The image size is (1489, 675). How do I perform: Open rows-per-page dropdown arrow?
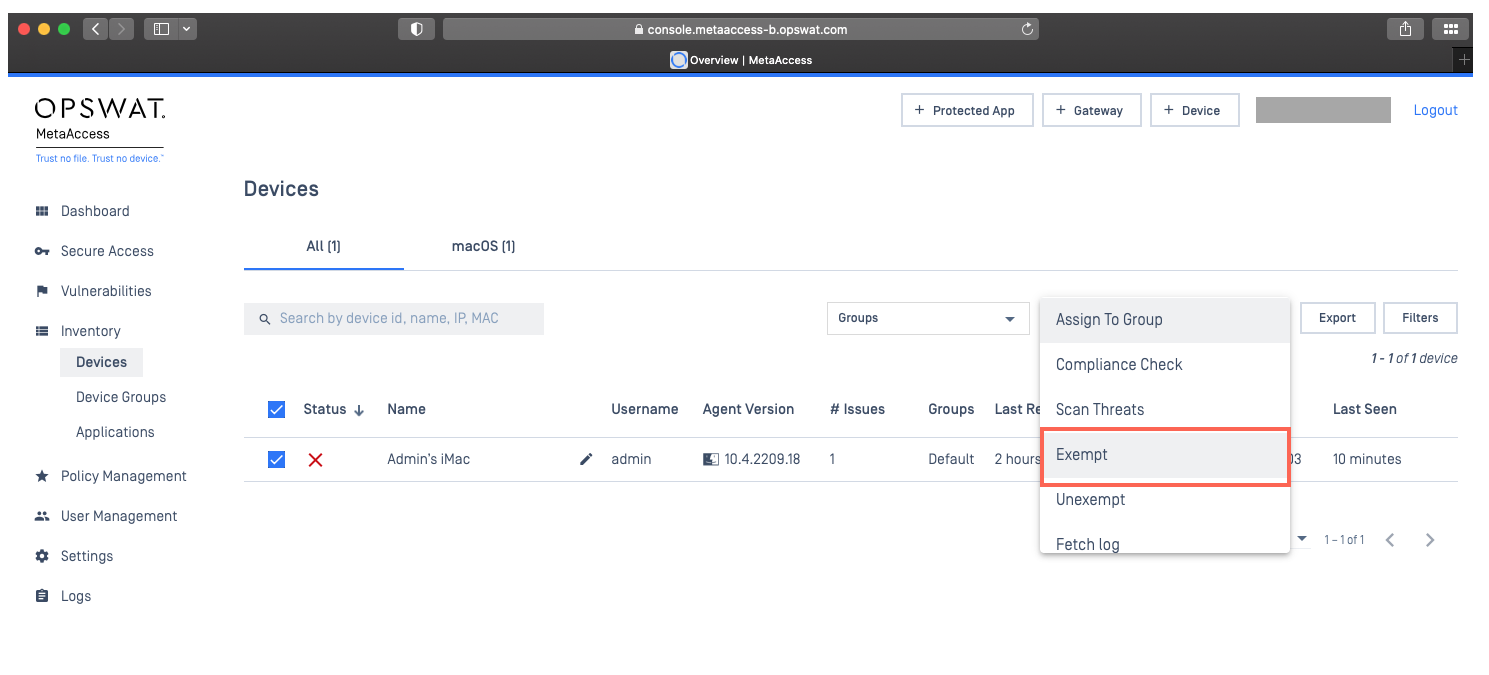pos(1302,539)
